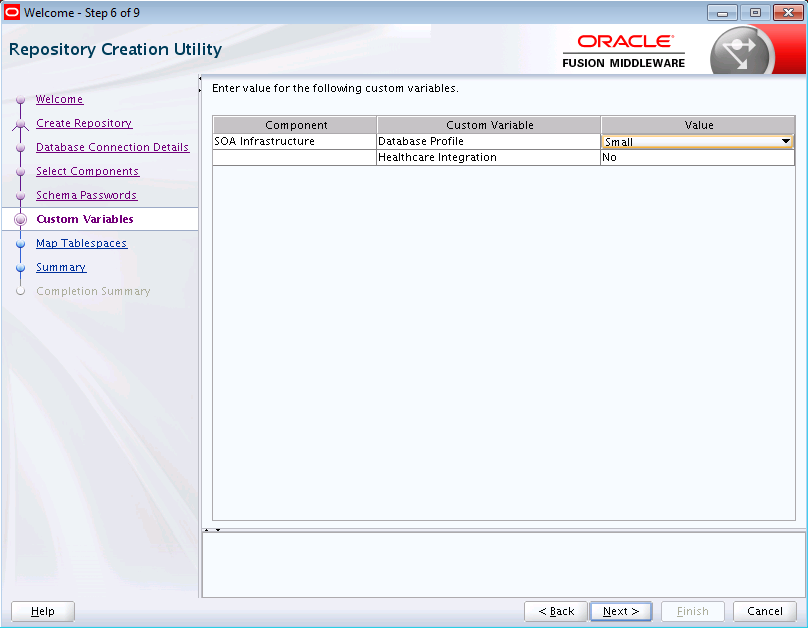Navigate to Select Components step

click(x=87, y=171)
